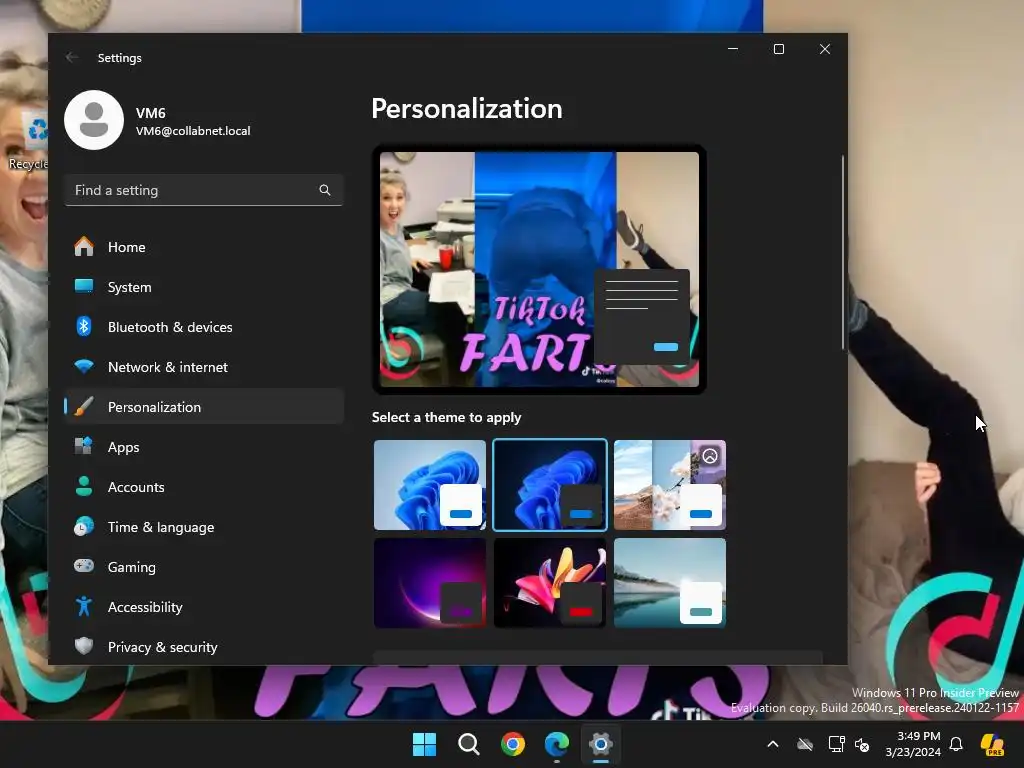Open the Accessibility figure icon
1024x768 pixels.
pos(84,607)
